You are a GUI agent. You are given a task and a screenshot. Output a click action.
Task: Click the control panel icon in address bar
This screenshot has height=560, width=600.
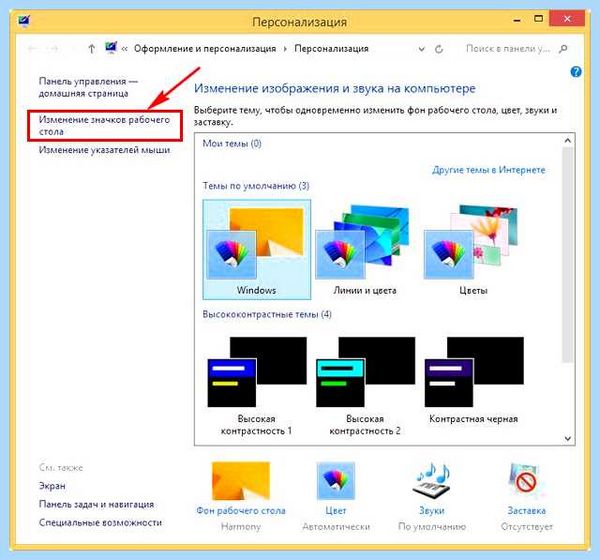(111, 48)
